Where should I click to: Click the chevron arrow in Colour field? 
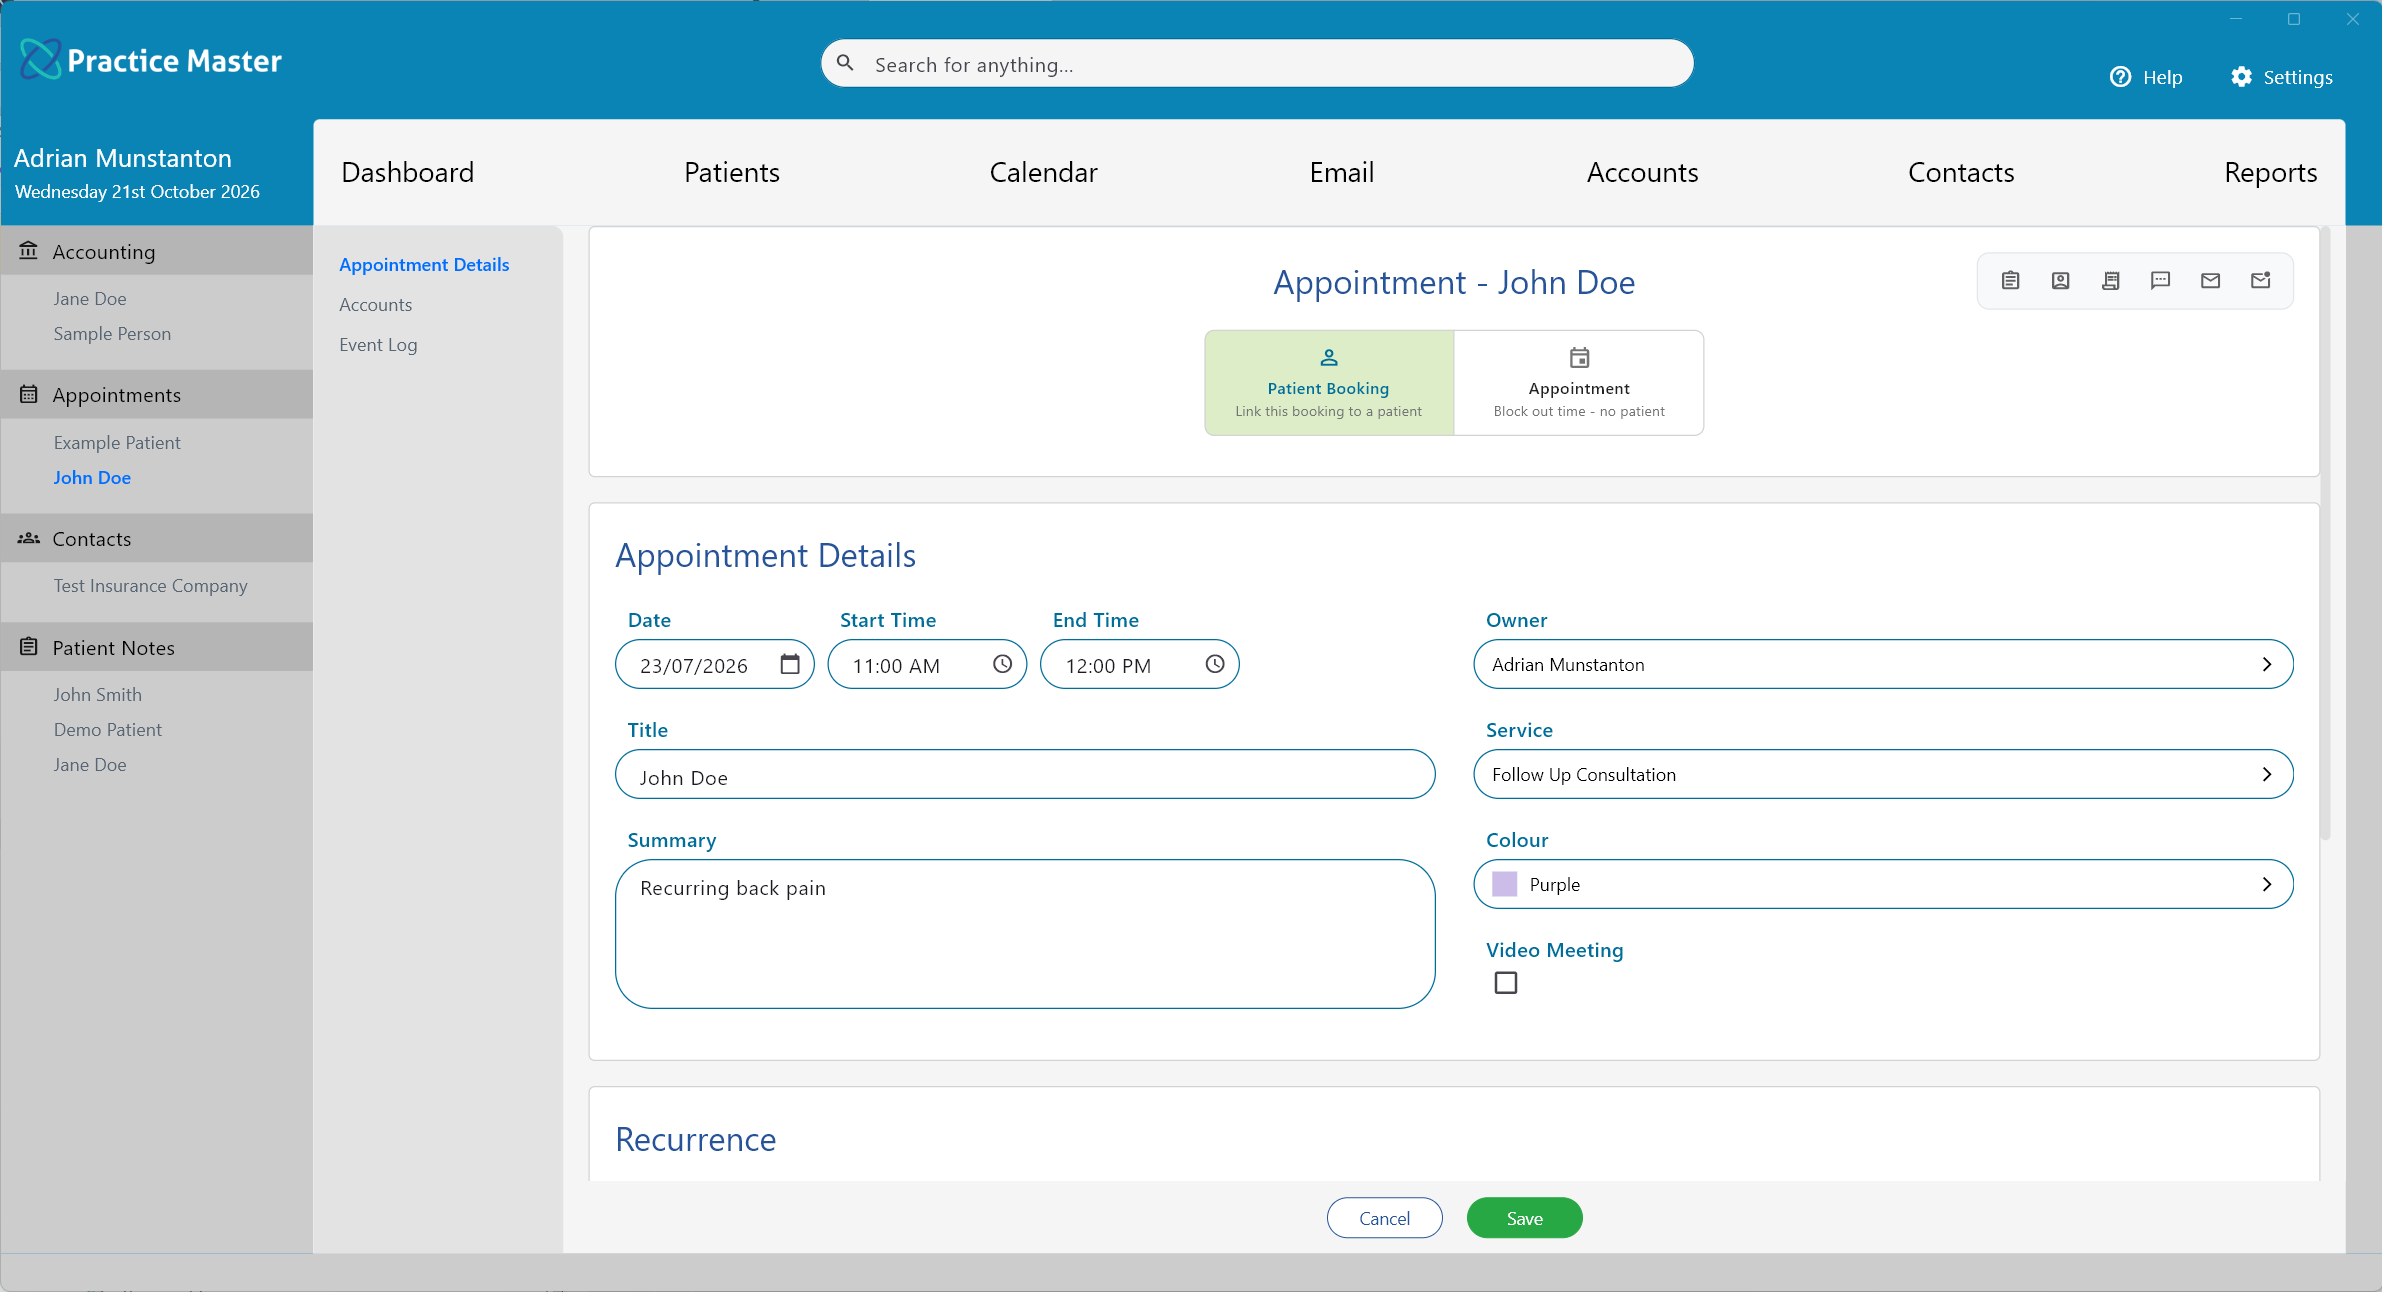2266,884
